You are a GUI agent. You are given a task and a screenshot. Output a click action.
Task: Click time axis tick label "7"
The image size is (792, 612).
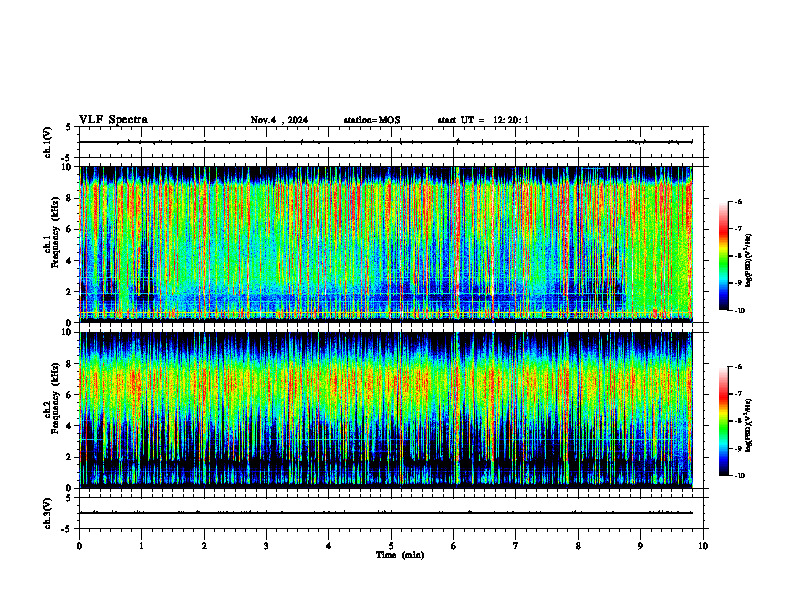(x=516, y=546)
